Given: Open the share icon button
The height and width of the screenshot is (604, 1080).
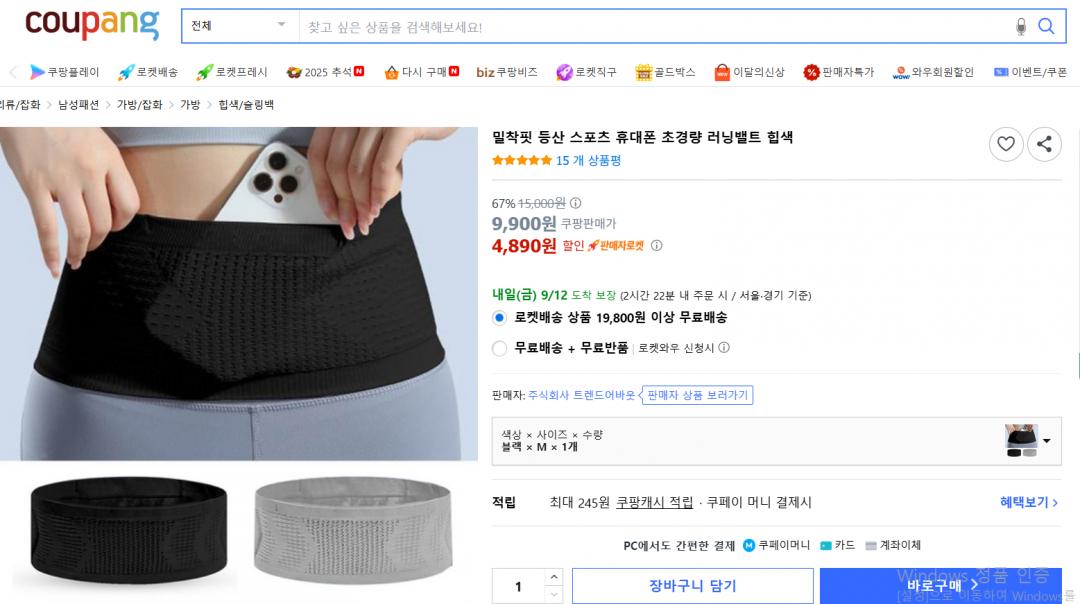Looking at the screenshot, I should coord(1044,144).
